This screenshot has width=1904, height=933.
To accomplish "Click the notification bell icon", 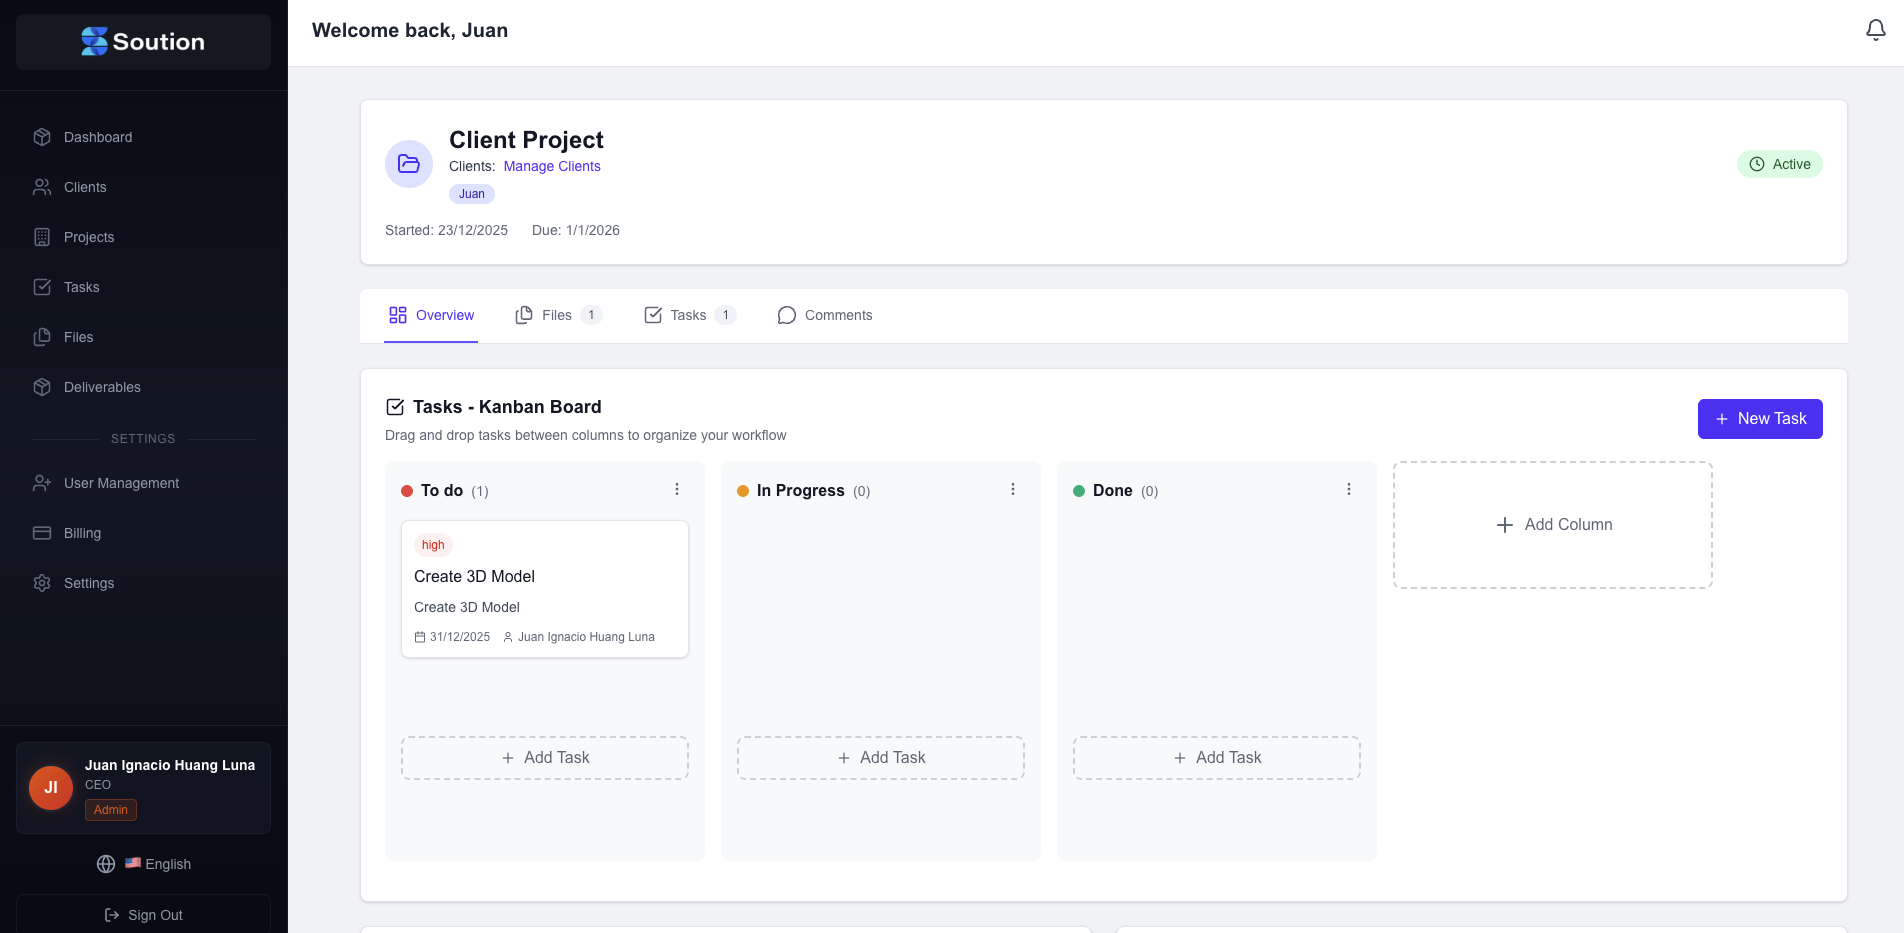I will coord(1875,30).
